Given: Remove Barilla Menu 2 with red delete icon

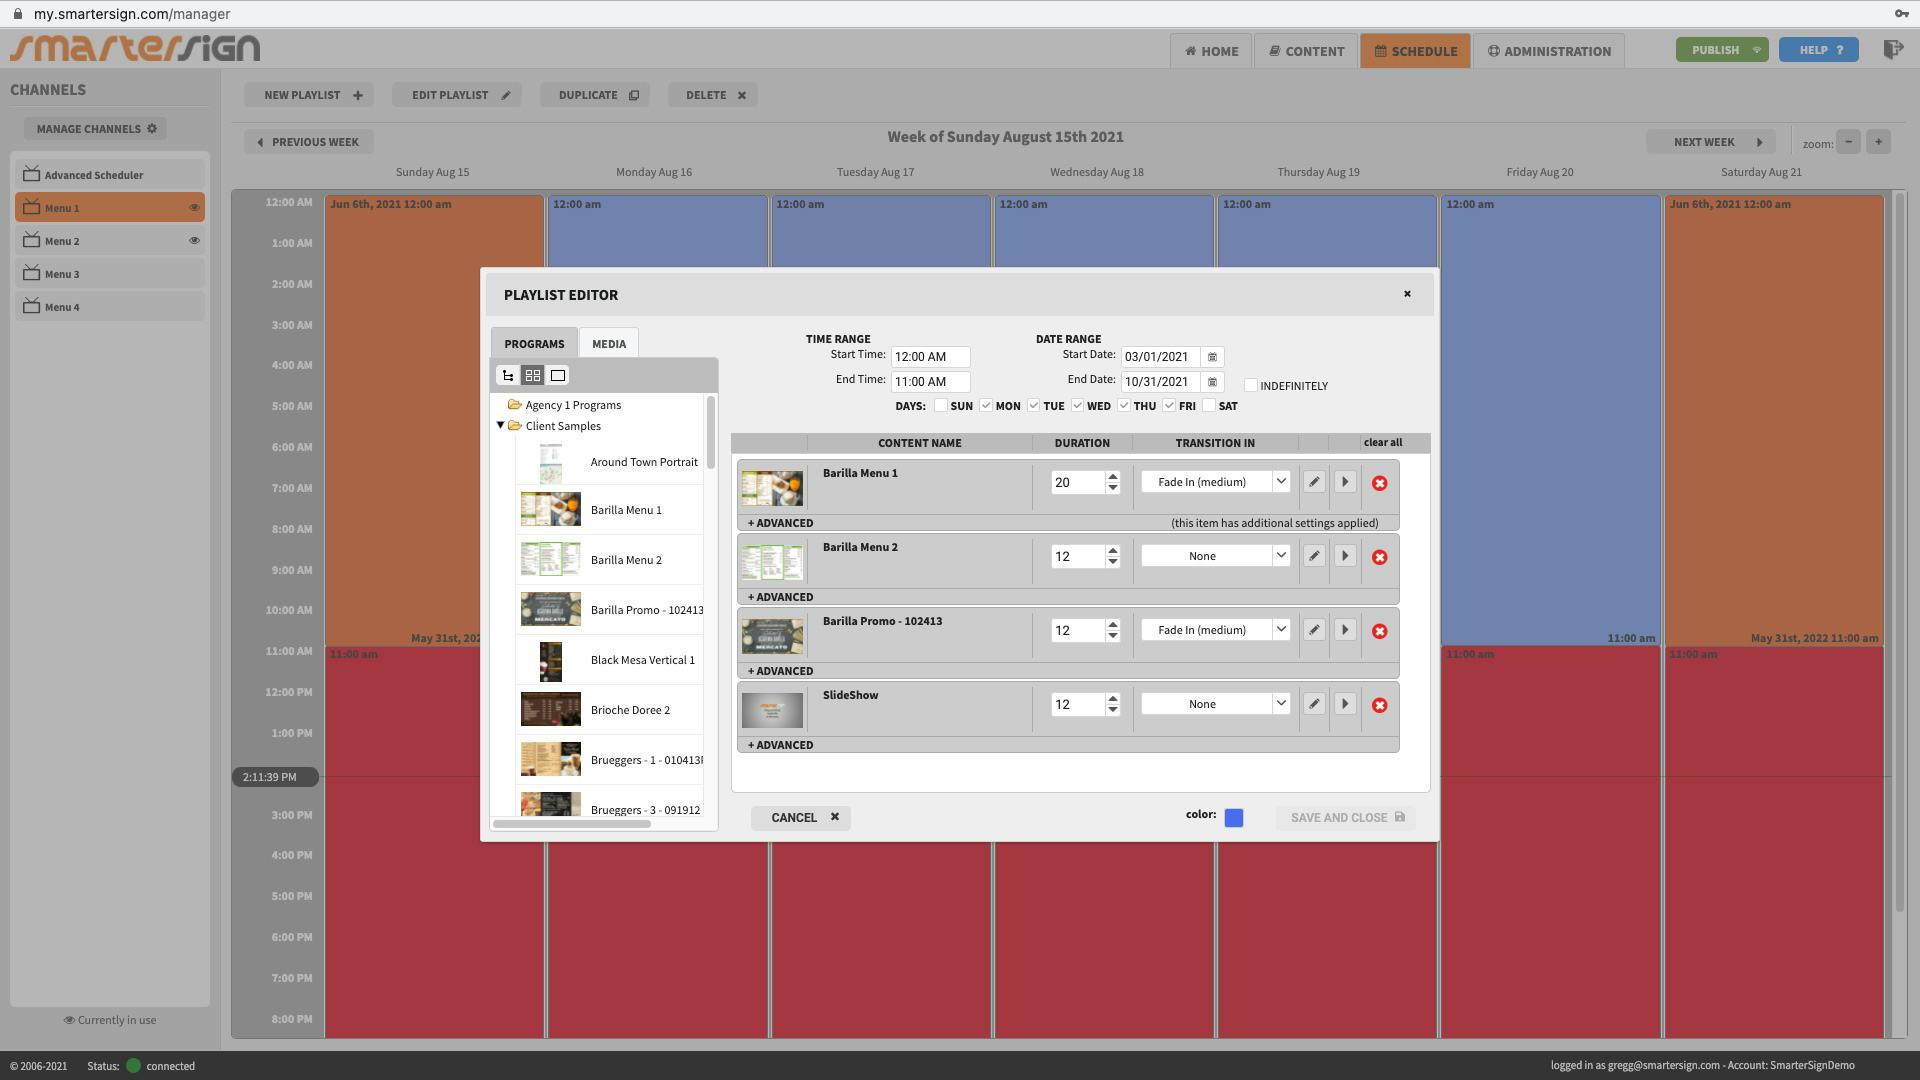Looking at the screenshot, I should (1379, 557).
